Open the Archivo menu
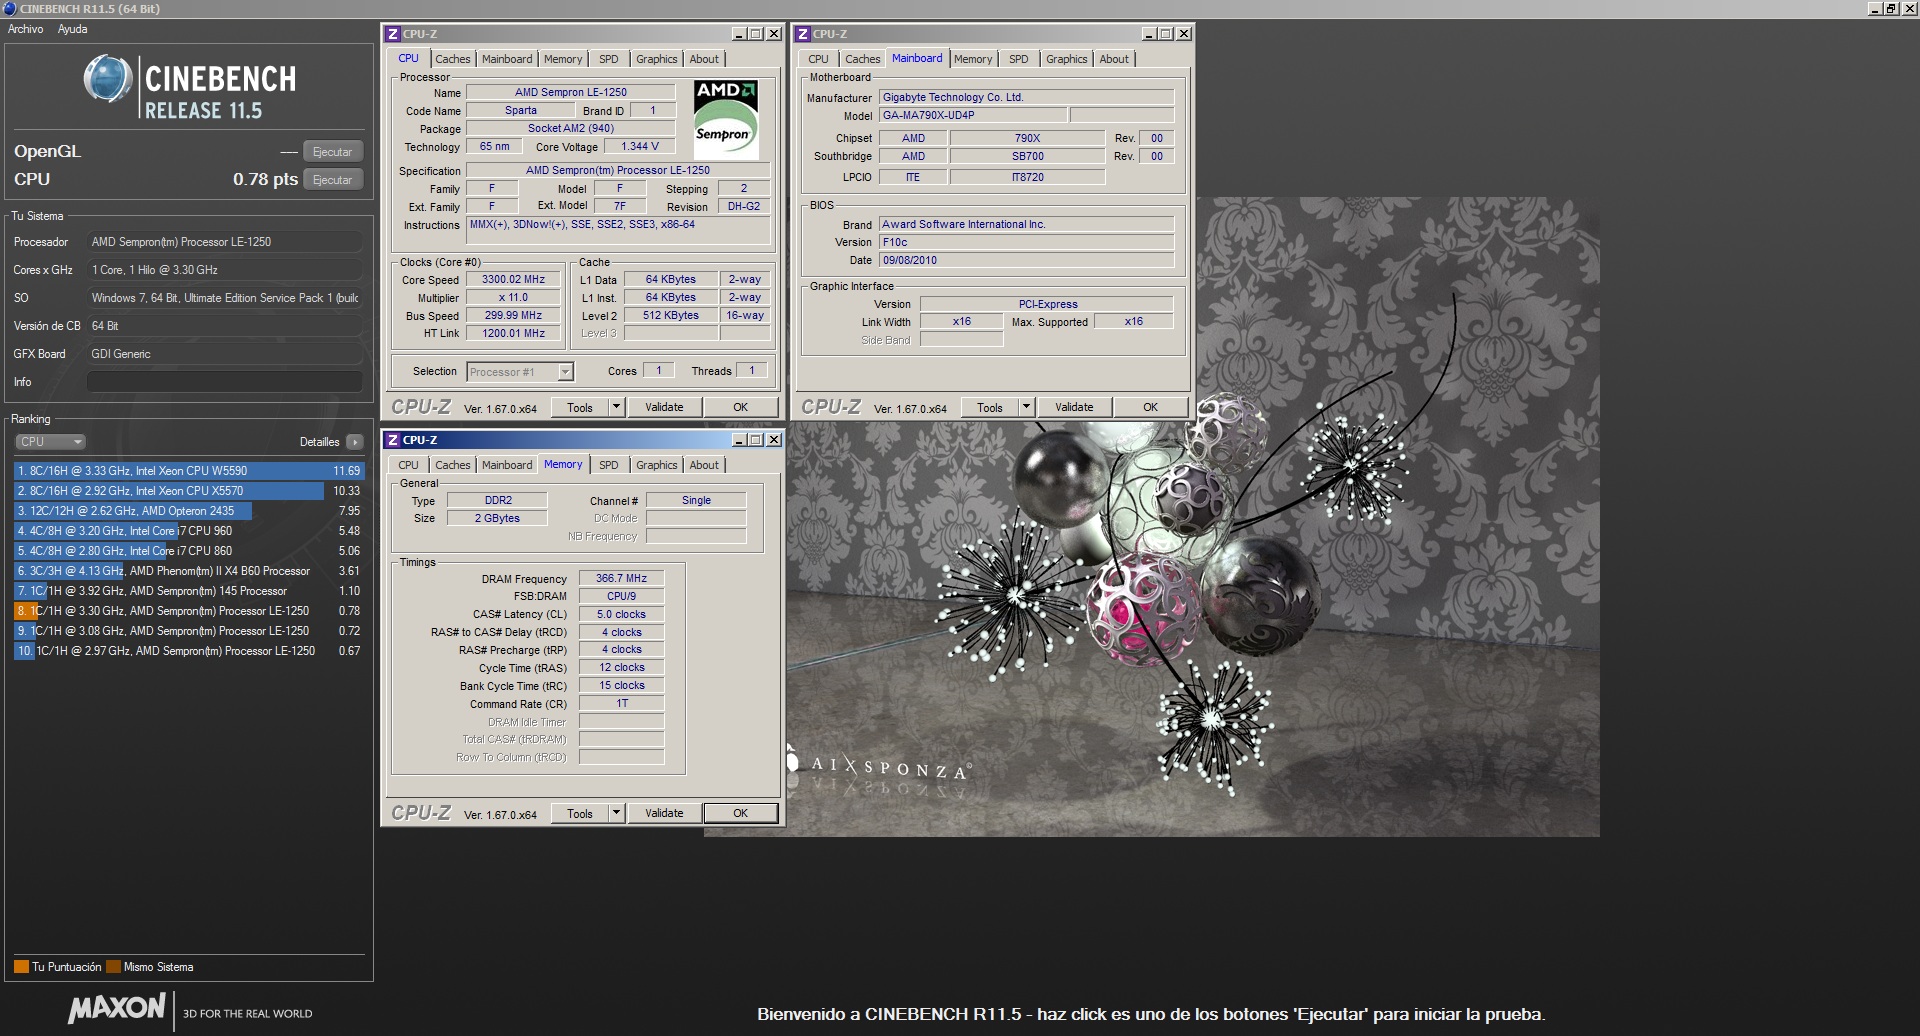Screen dimensions: 1920x1036 pyautogui.click(x=25, y=29)
